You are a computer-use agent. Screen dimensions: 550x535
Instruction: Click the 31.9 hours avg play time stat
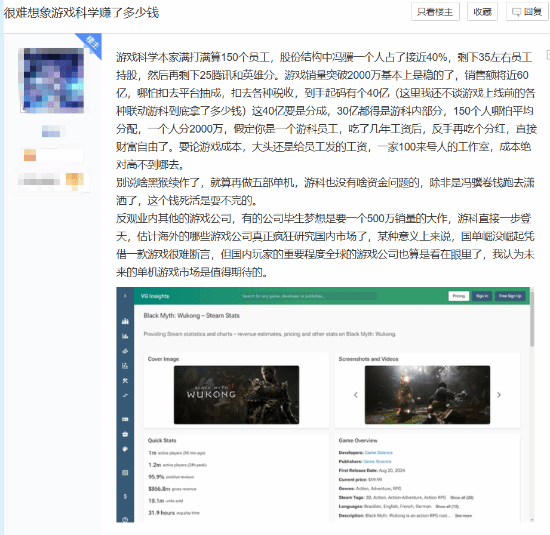tap(174, 513)
